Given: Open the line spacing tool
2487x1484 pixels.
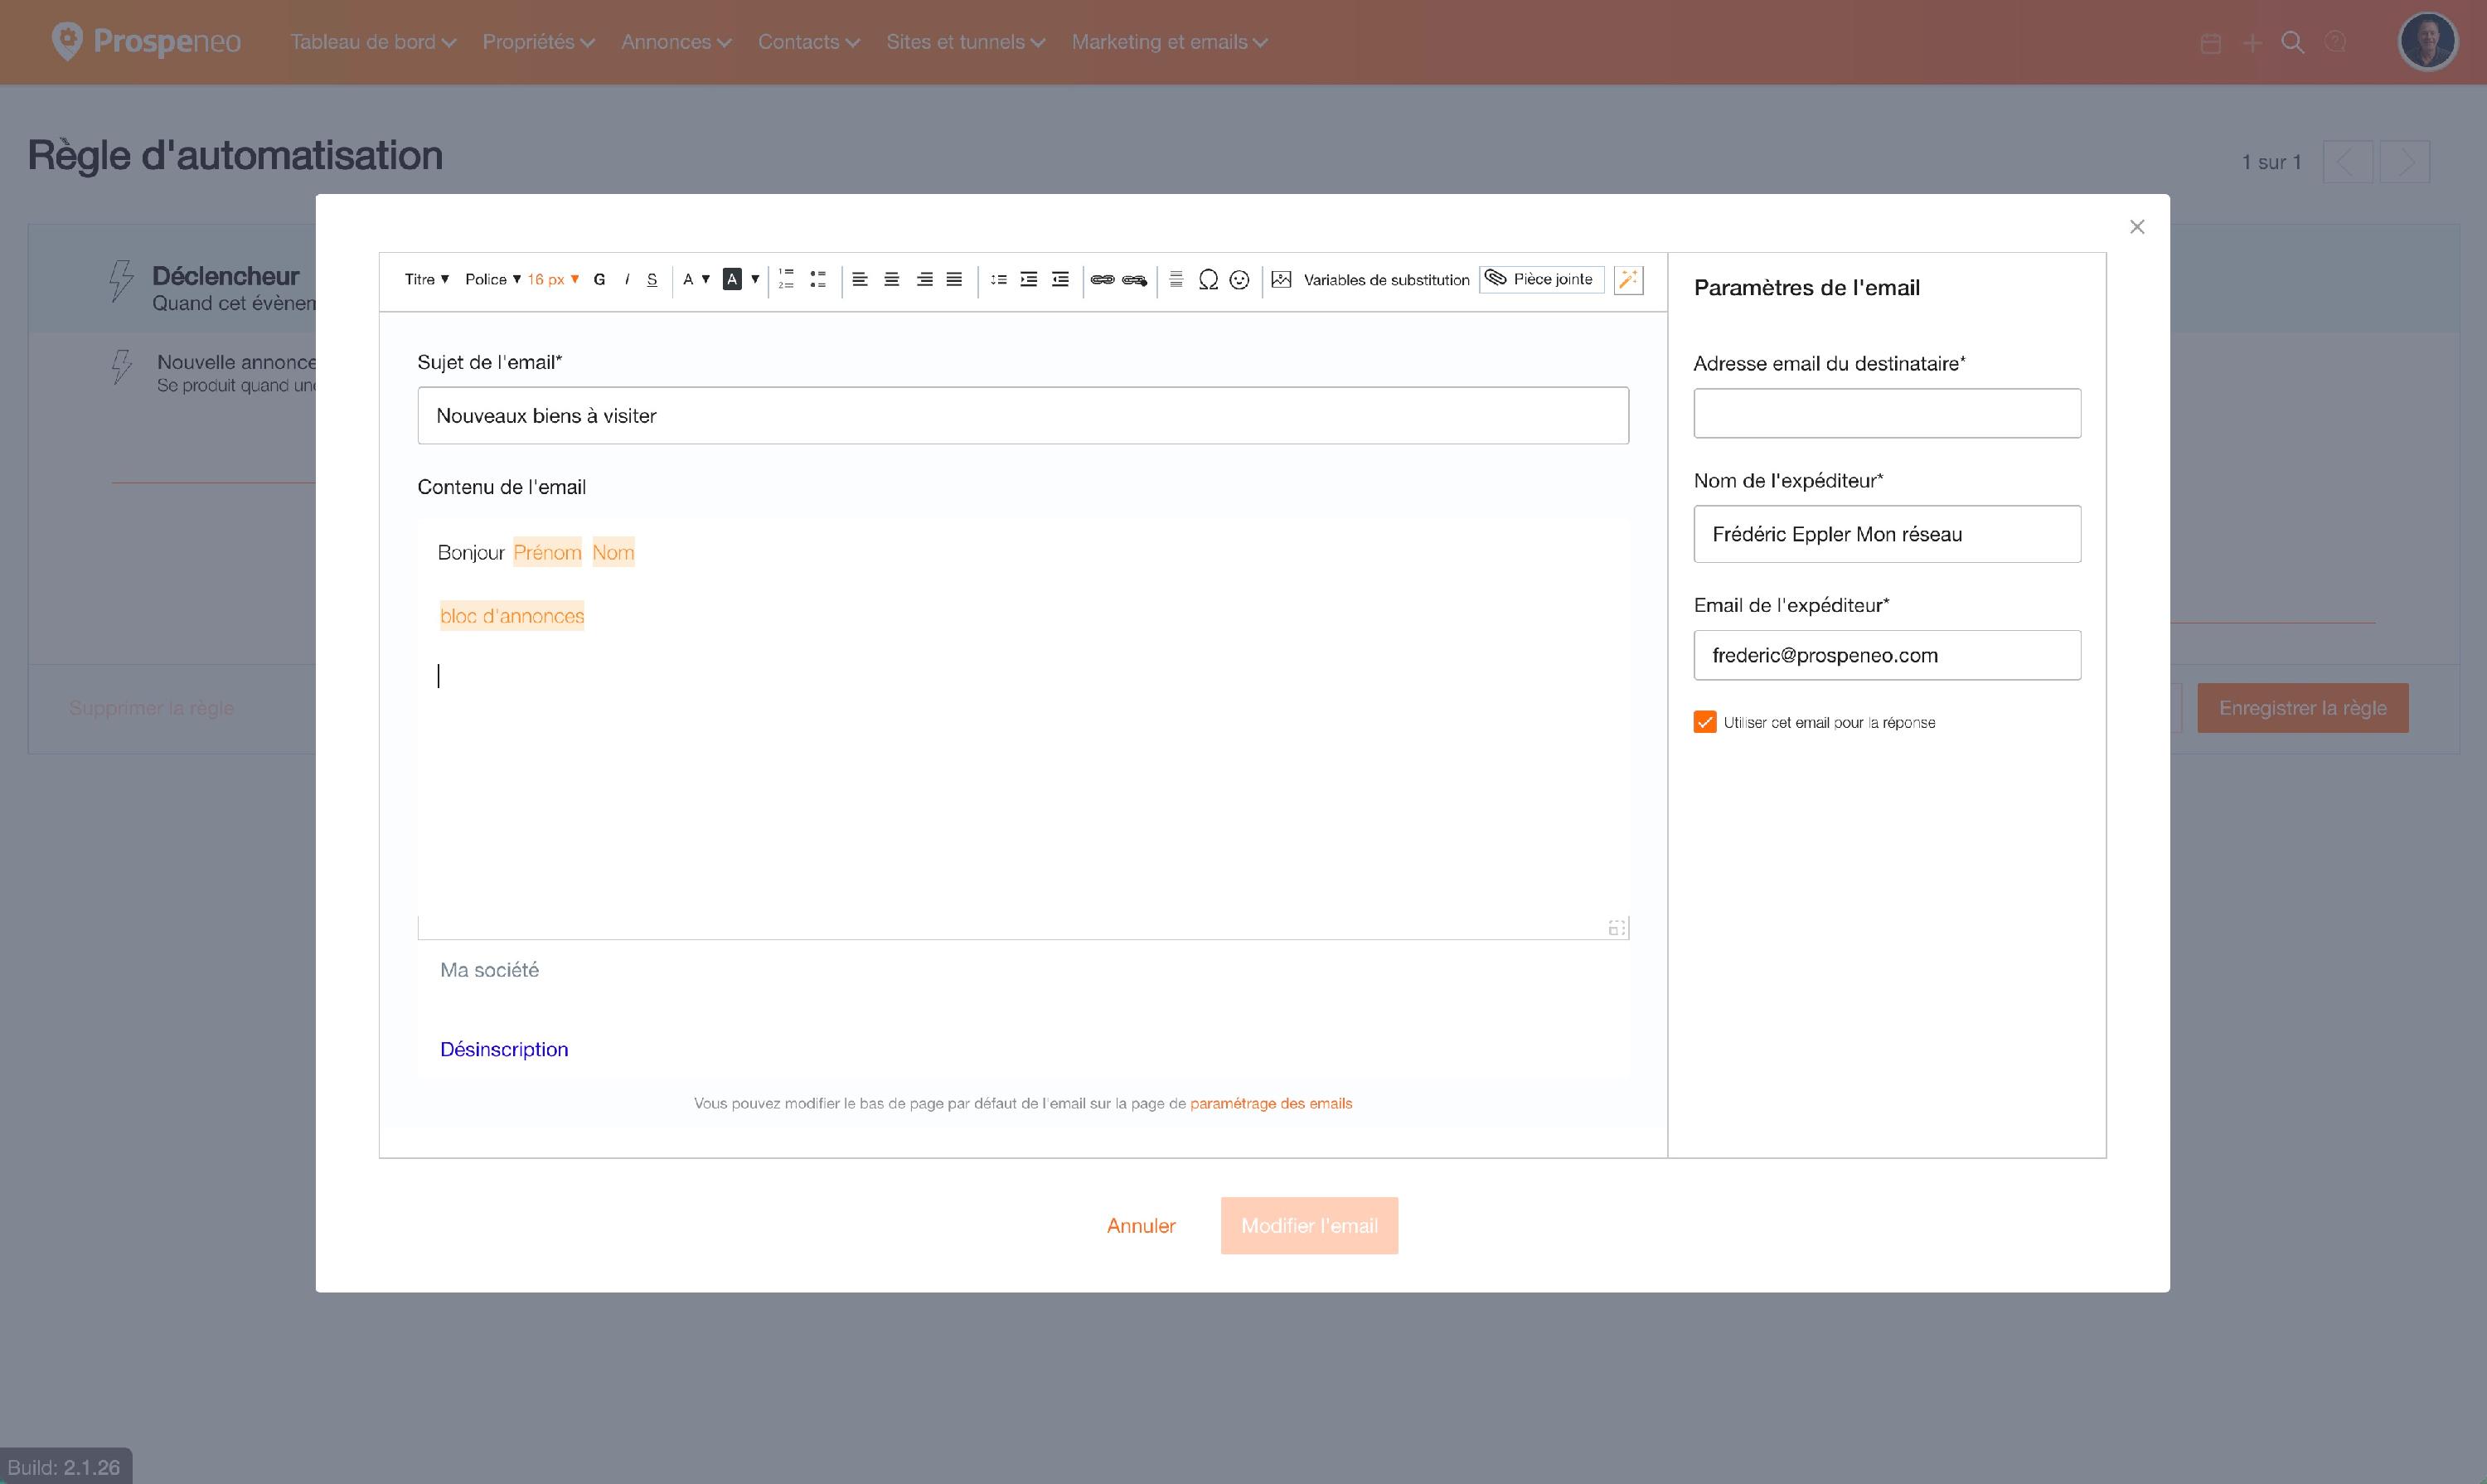Looking at the screenshot, I should click(998, 279).
